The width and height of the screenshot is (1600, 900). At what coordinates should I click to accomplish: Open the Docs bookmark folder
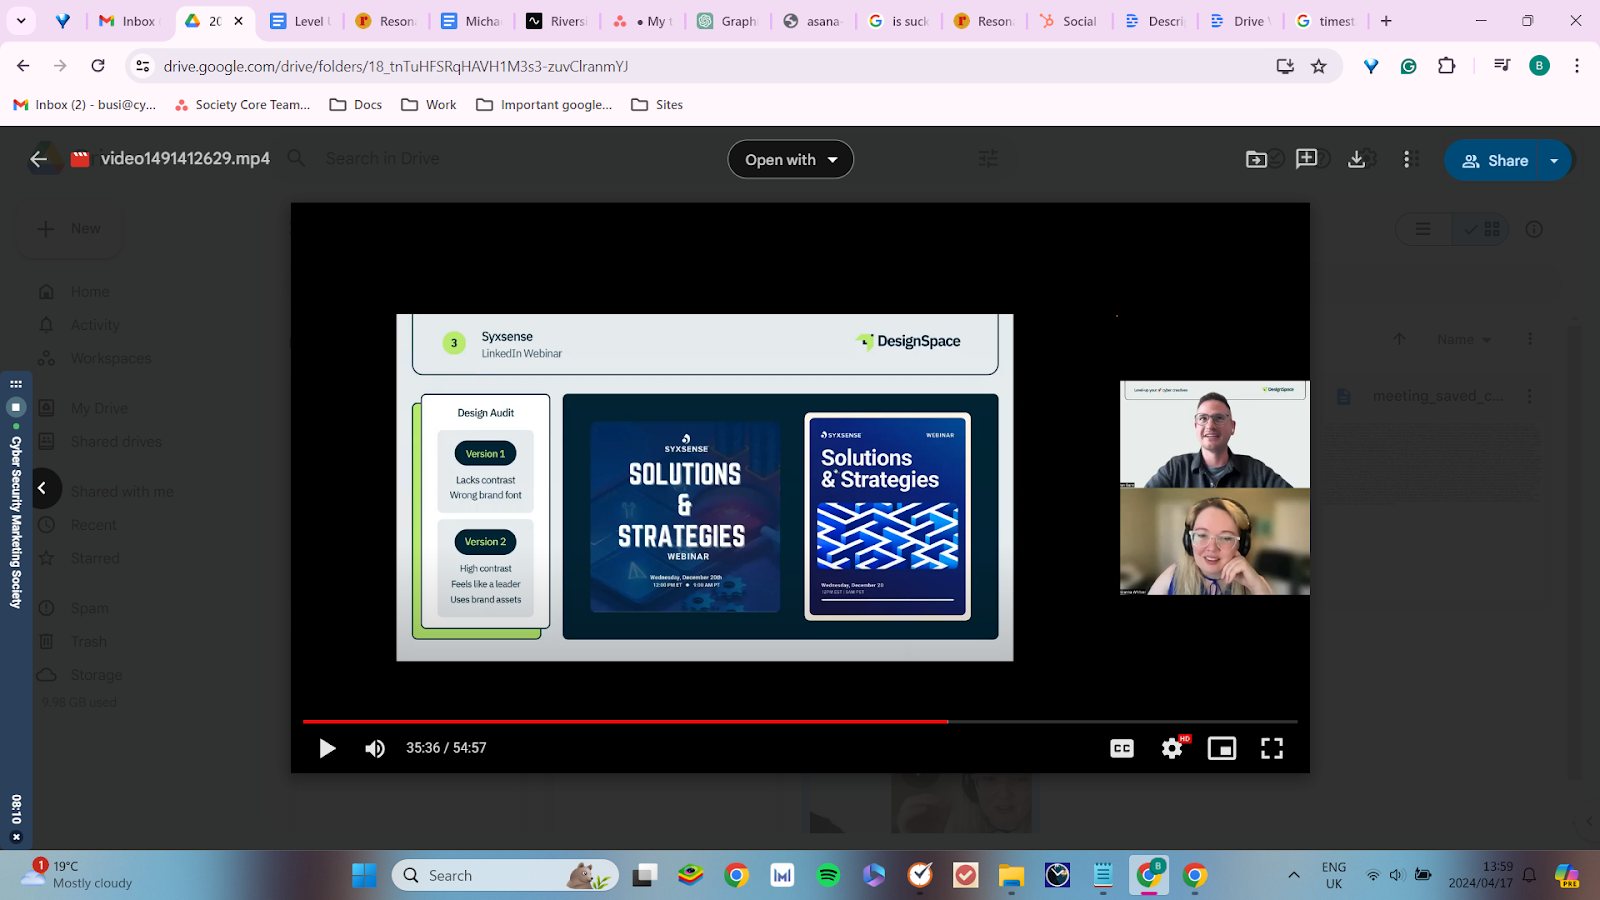[356, 104]
